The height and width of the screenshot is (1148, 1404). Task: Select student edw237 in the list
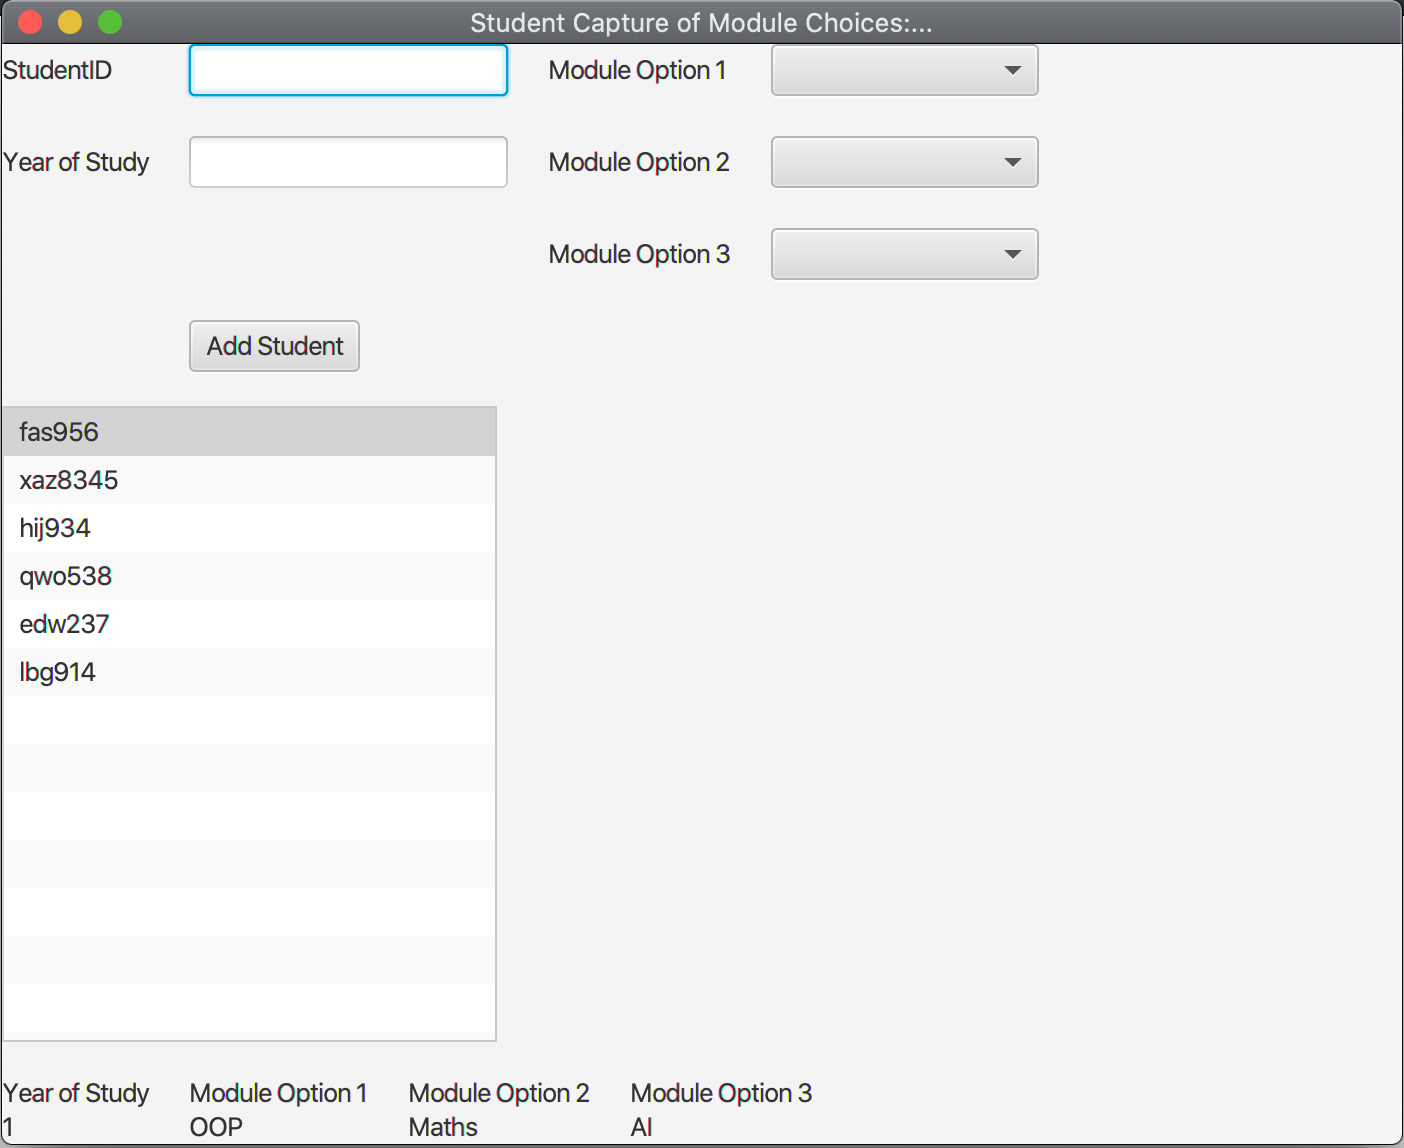[x=249, y=624]
